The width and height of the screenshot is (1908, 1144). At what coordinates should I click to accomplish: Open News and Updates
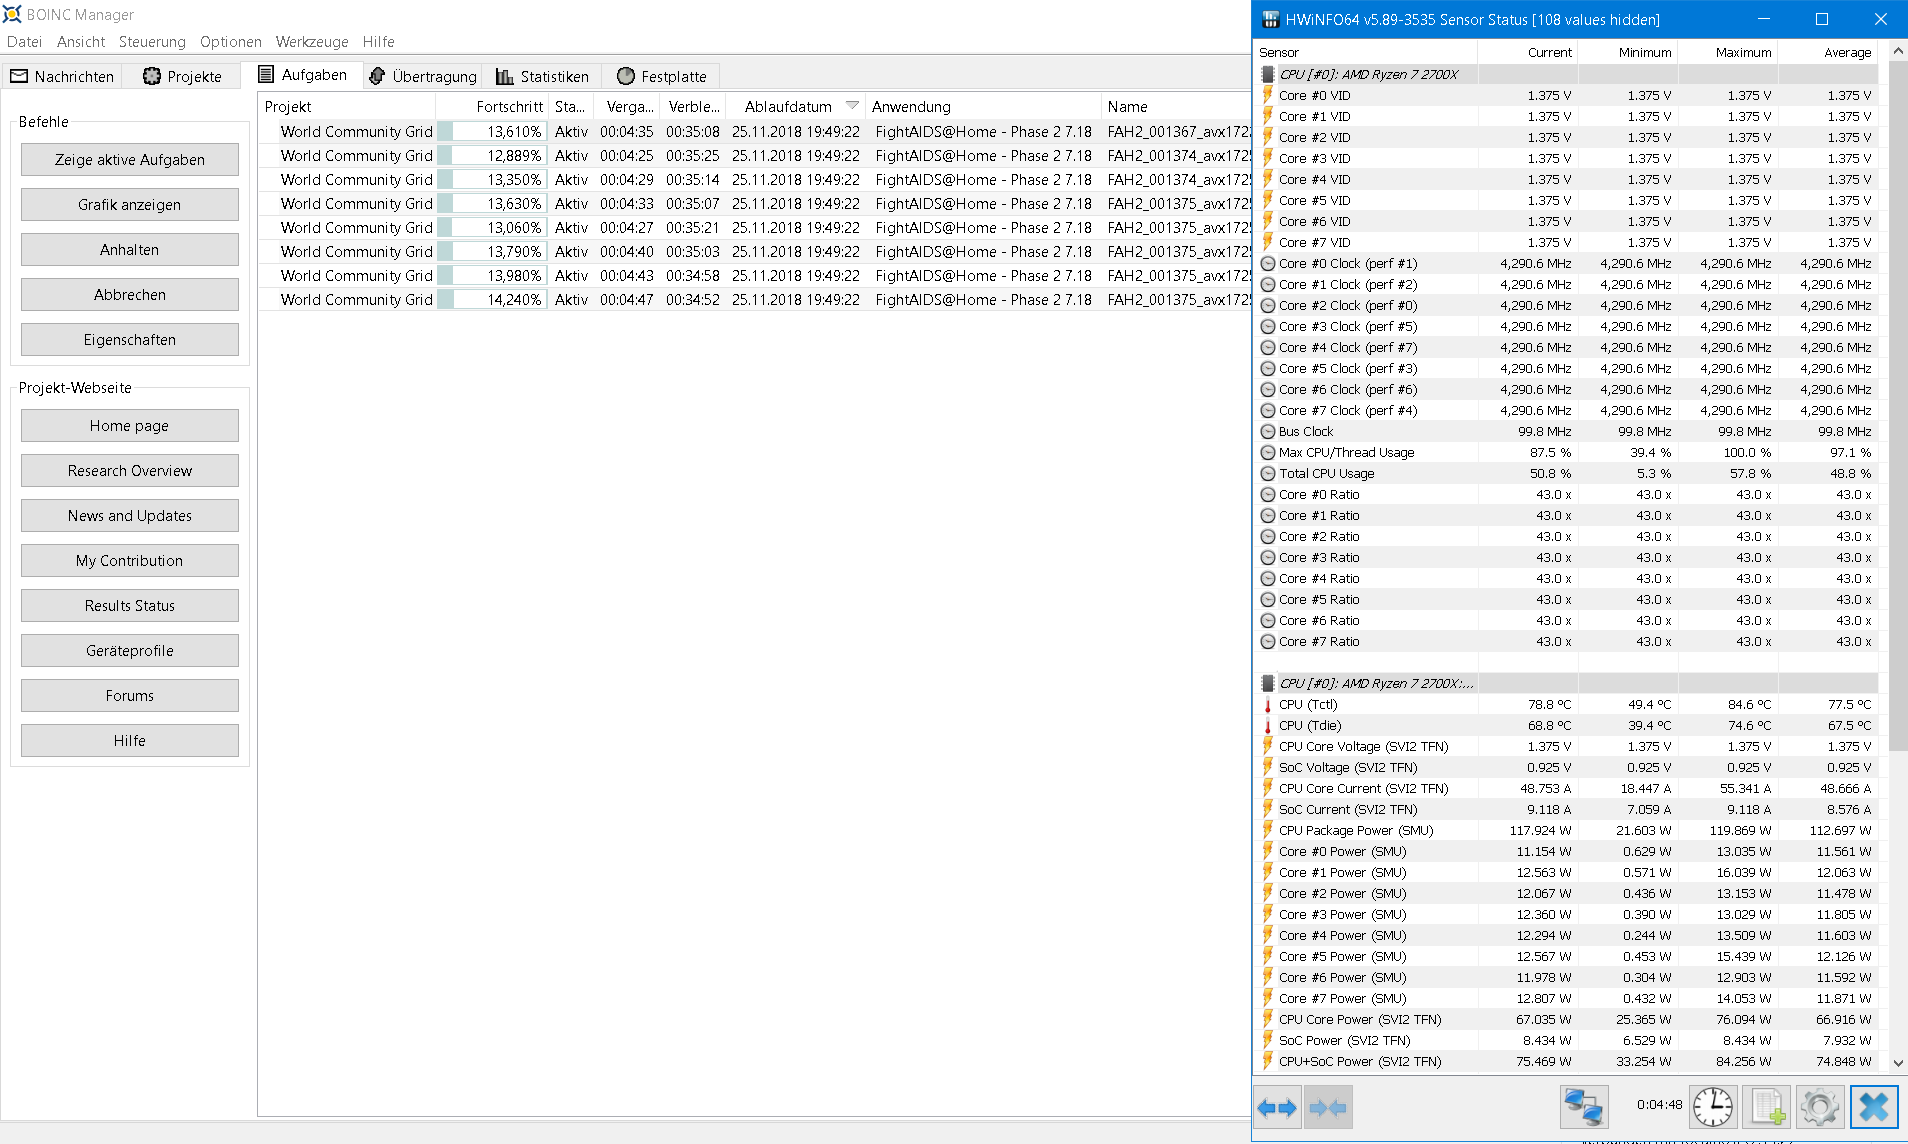pos(130,516)
